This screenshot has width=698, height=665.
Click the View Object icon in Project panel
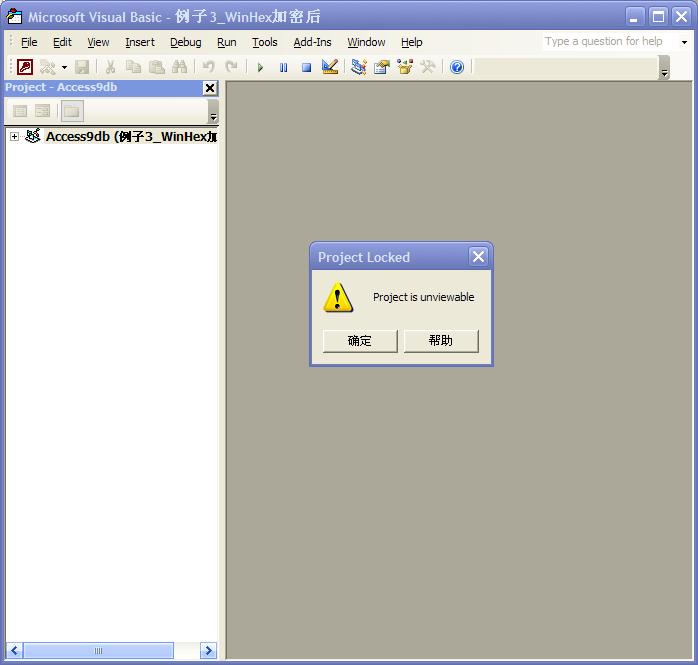click(43, 111)
